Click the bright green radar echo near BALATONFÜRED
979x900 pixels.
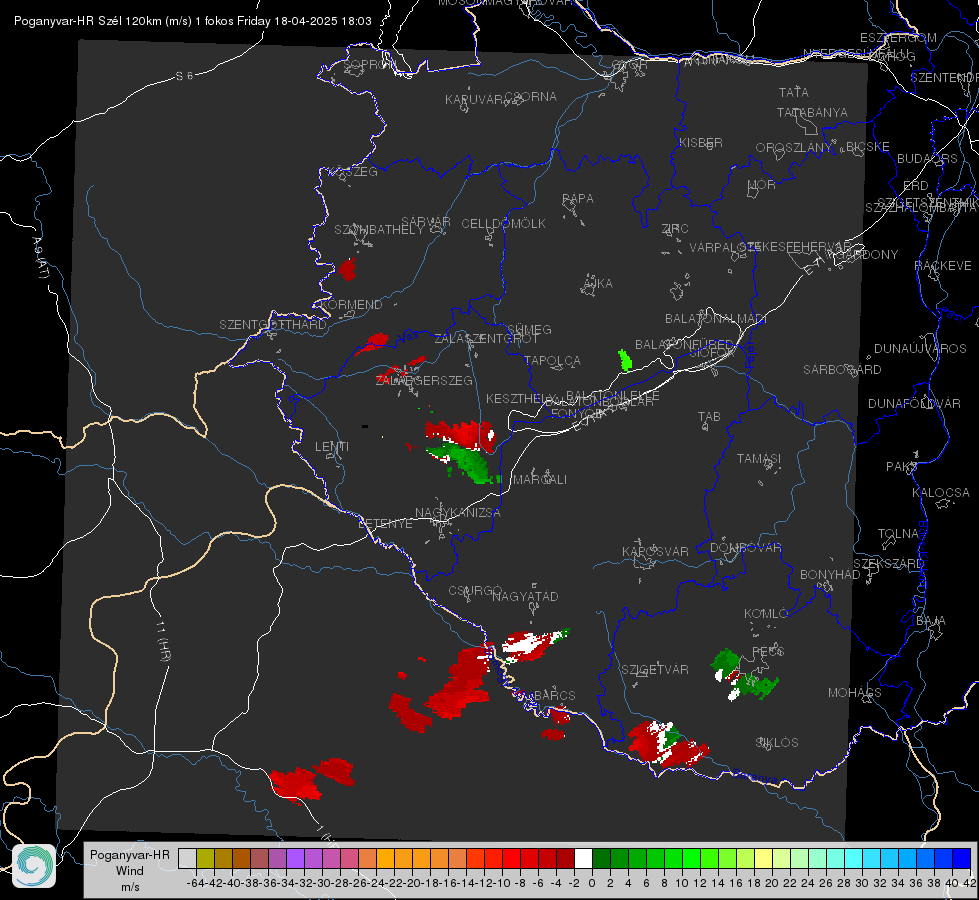624,360
